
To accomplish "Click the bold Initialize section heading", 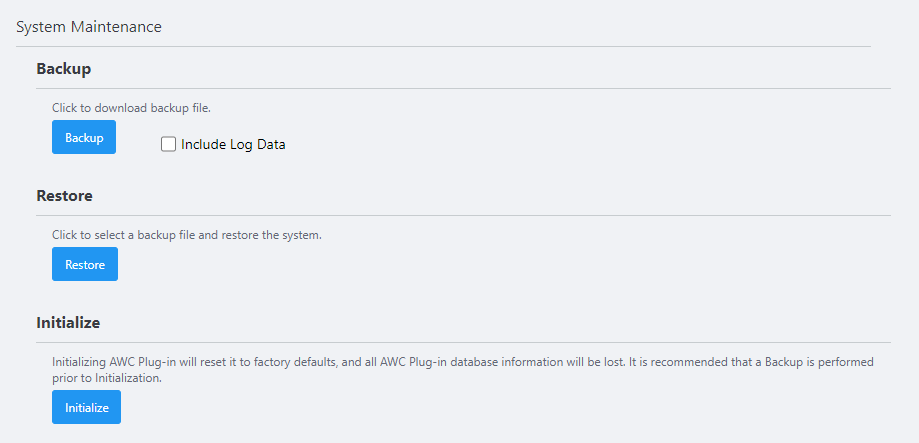I will (68, 322).
